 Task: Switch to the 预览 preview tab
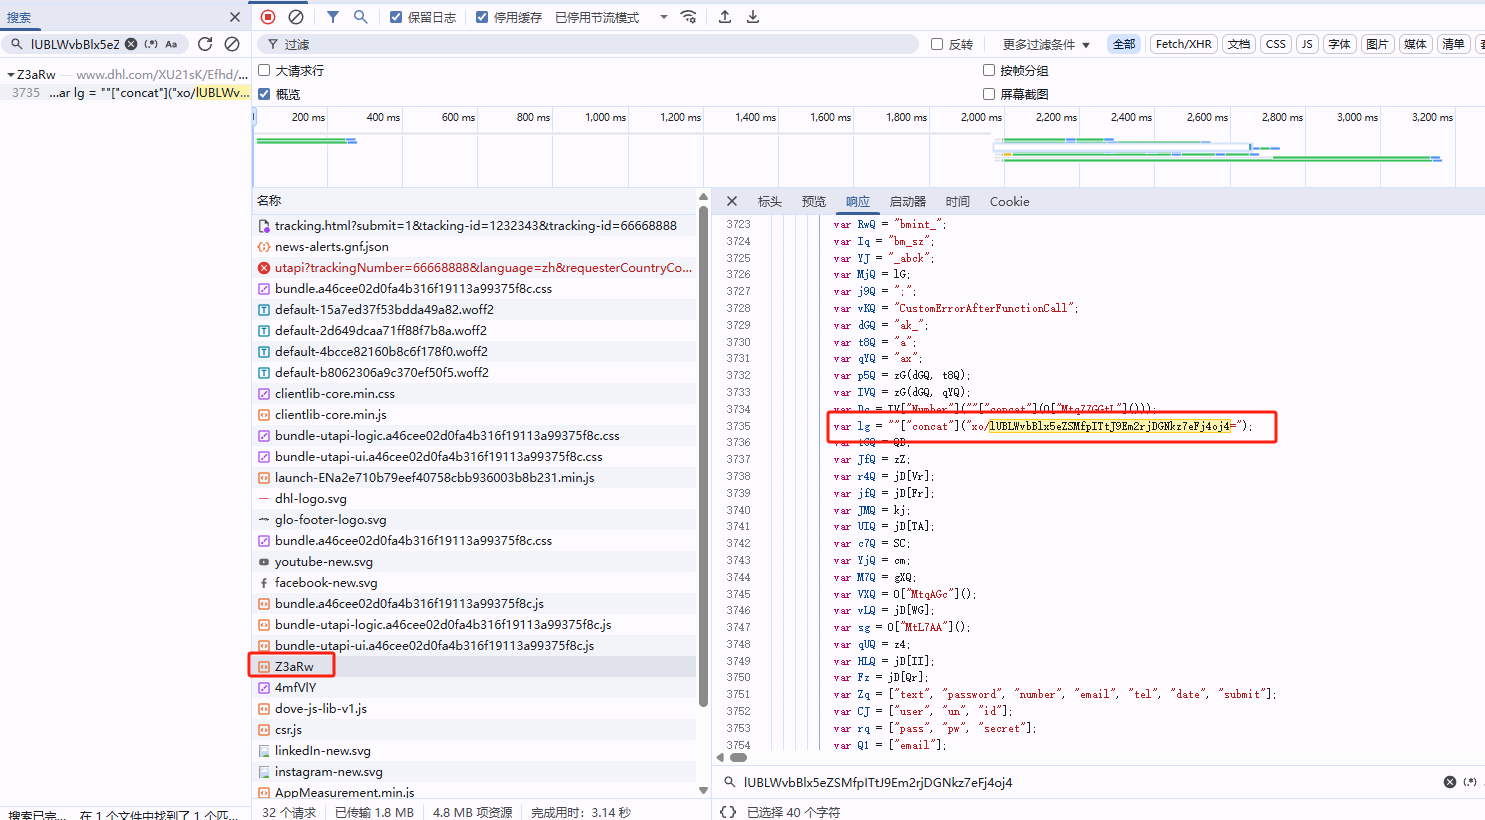point(814,201)
